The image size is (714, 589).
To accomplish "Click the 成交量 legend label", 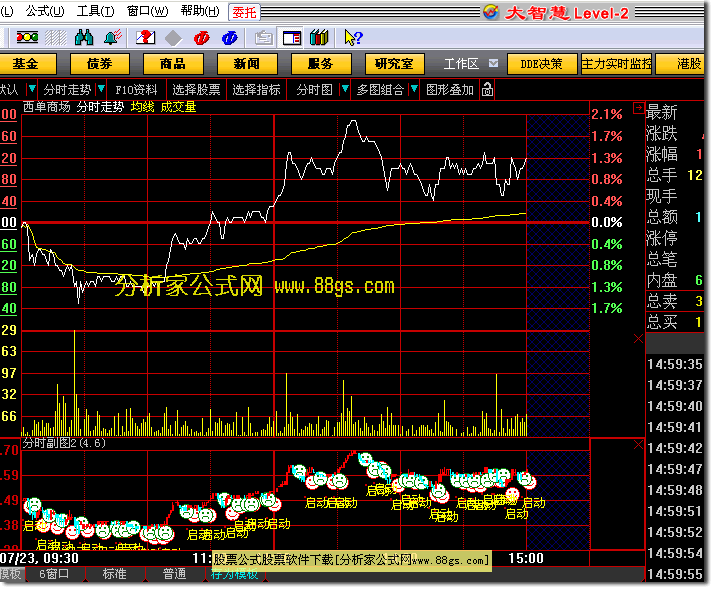I will coord(178,107).
